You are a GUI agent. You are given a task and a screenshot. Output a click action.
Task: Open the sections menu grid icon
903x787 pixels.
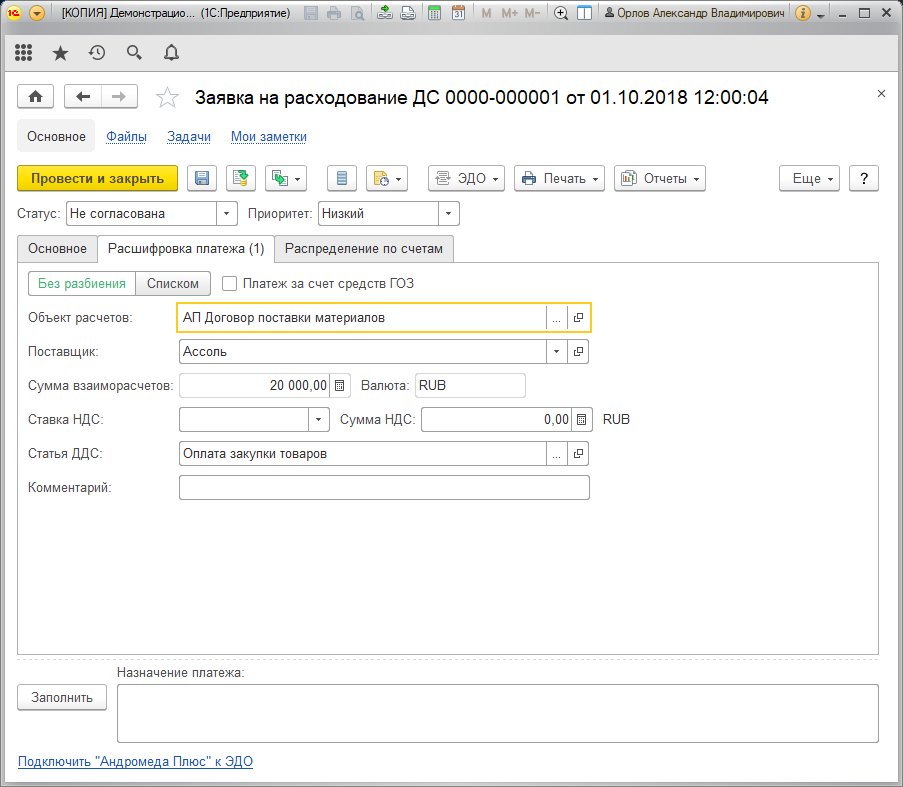tap(24, 53)
